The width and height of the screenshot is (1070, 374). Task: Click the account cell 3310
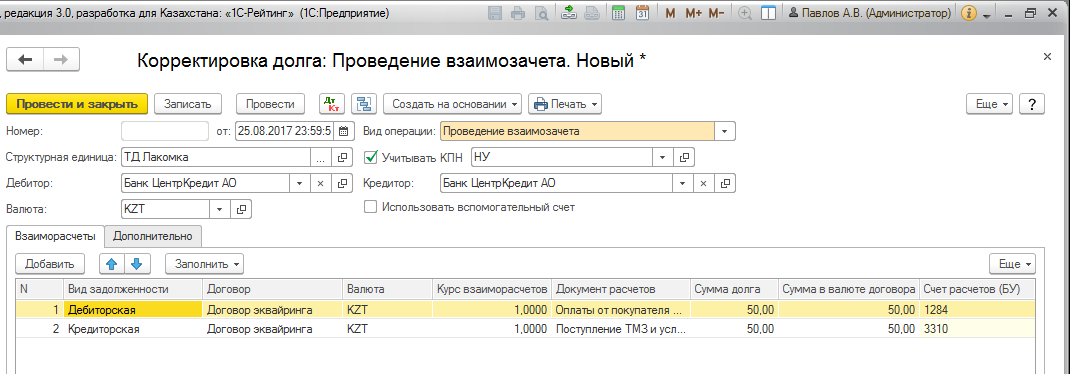977,328
